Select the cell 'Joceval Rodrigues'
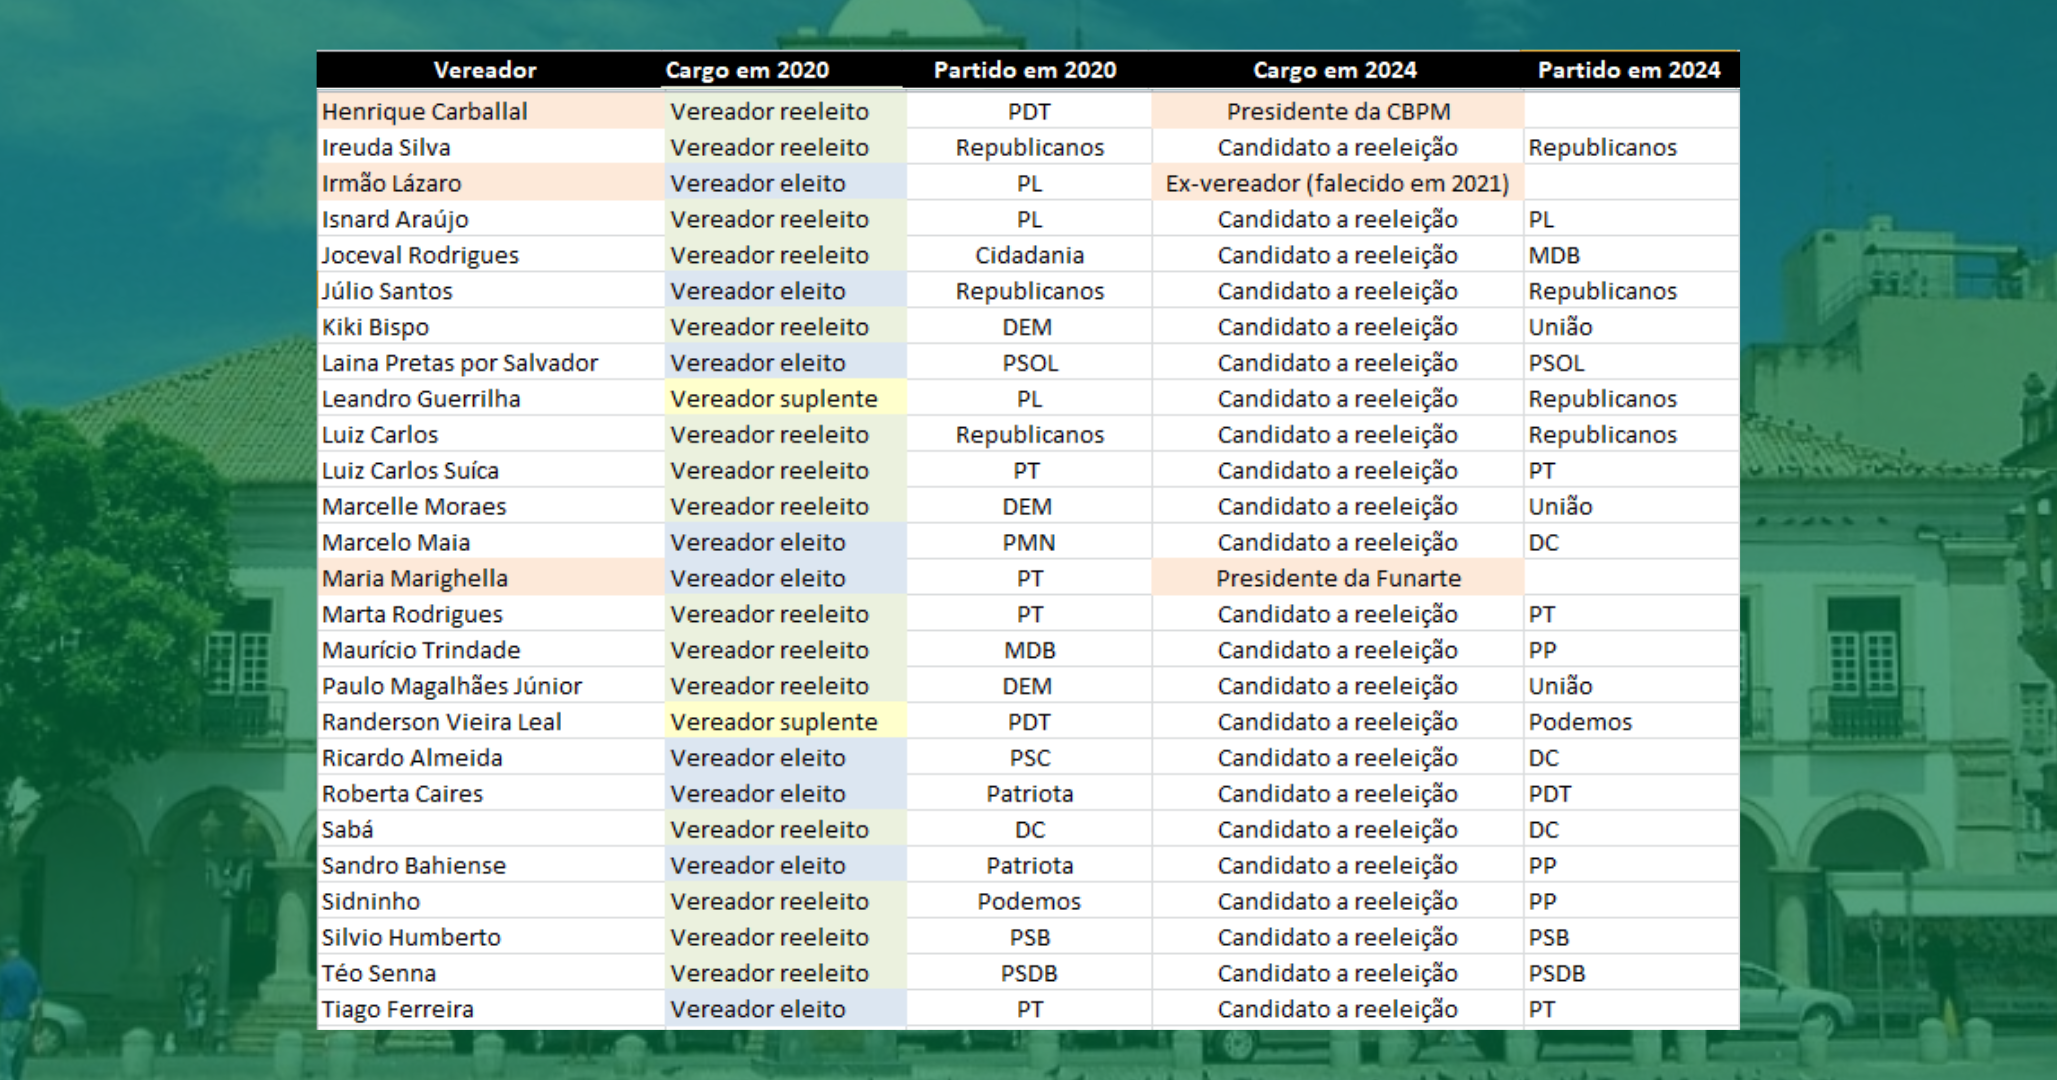 [x=490, y=255]
